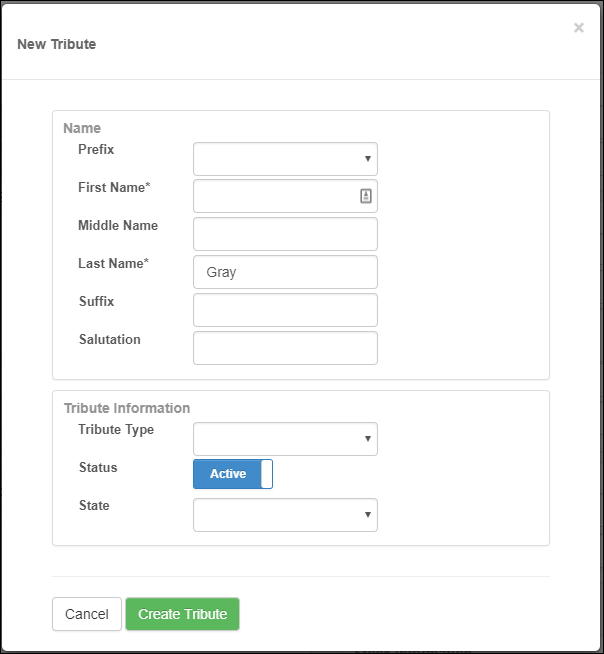This screenshot has height=654, width=604.
Task: Click the white handle of the Status switch
Action: 267,474
